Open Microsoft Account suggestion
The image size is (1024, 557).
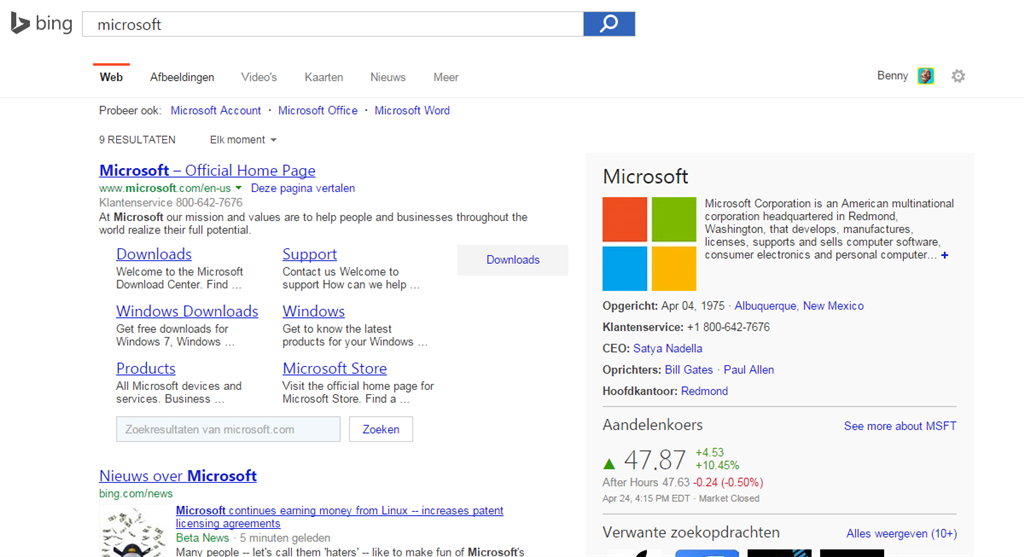pyautogui.click(x=216, y=110)
